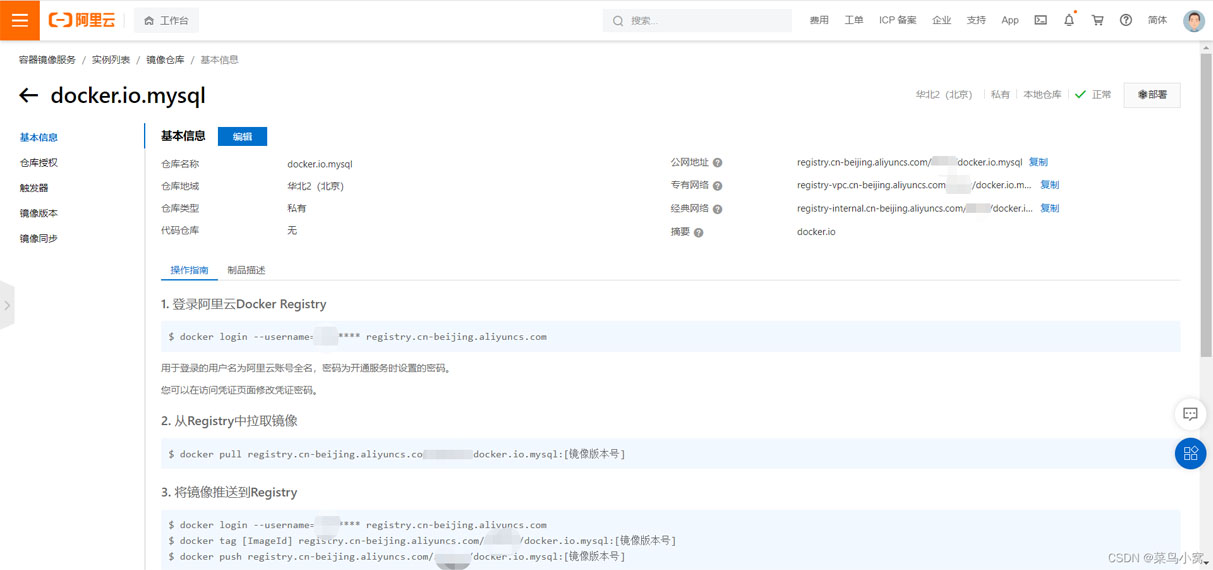Click help icon next to 摘要

[x=698, y=232]
